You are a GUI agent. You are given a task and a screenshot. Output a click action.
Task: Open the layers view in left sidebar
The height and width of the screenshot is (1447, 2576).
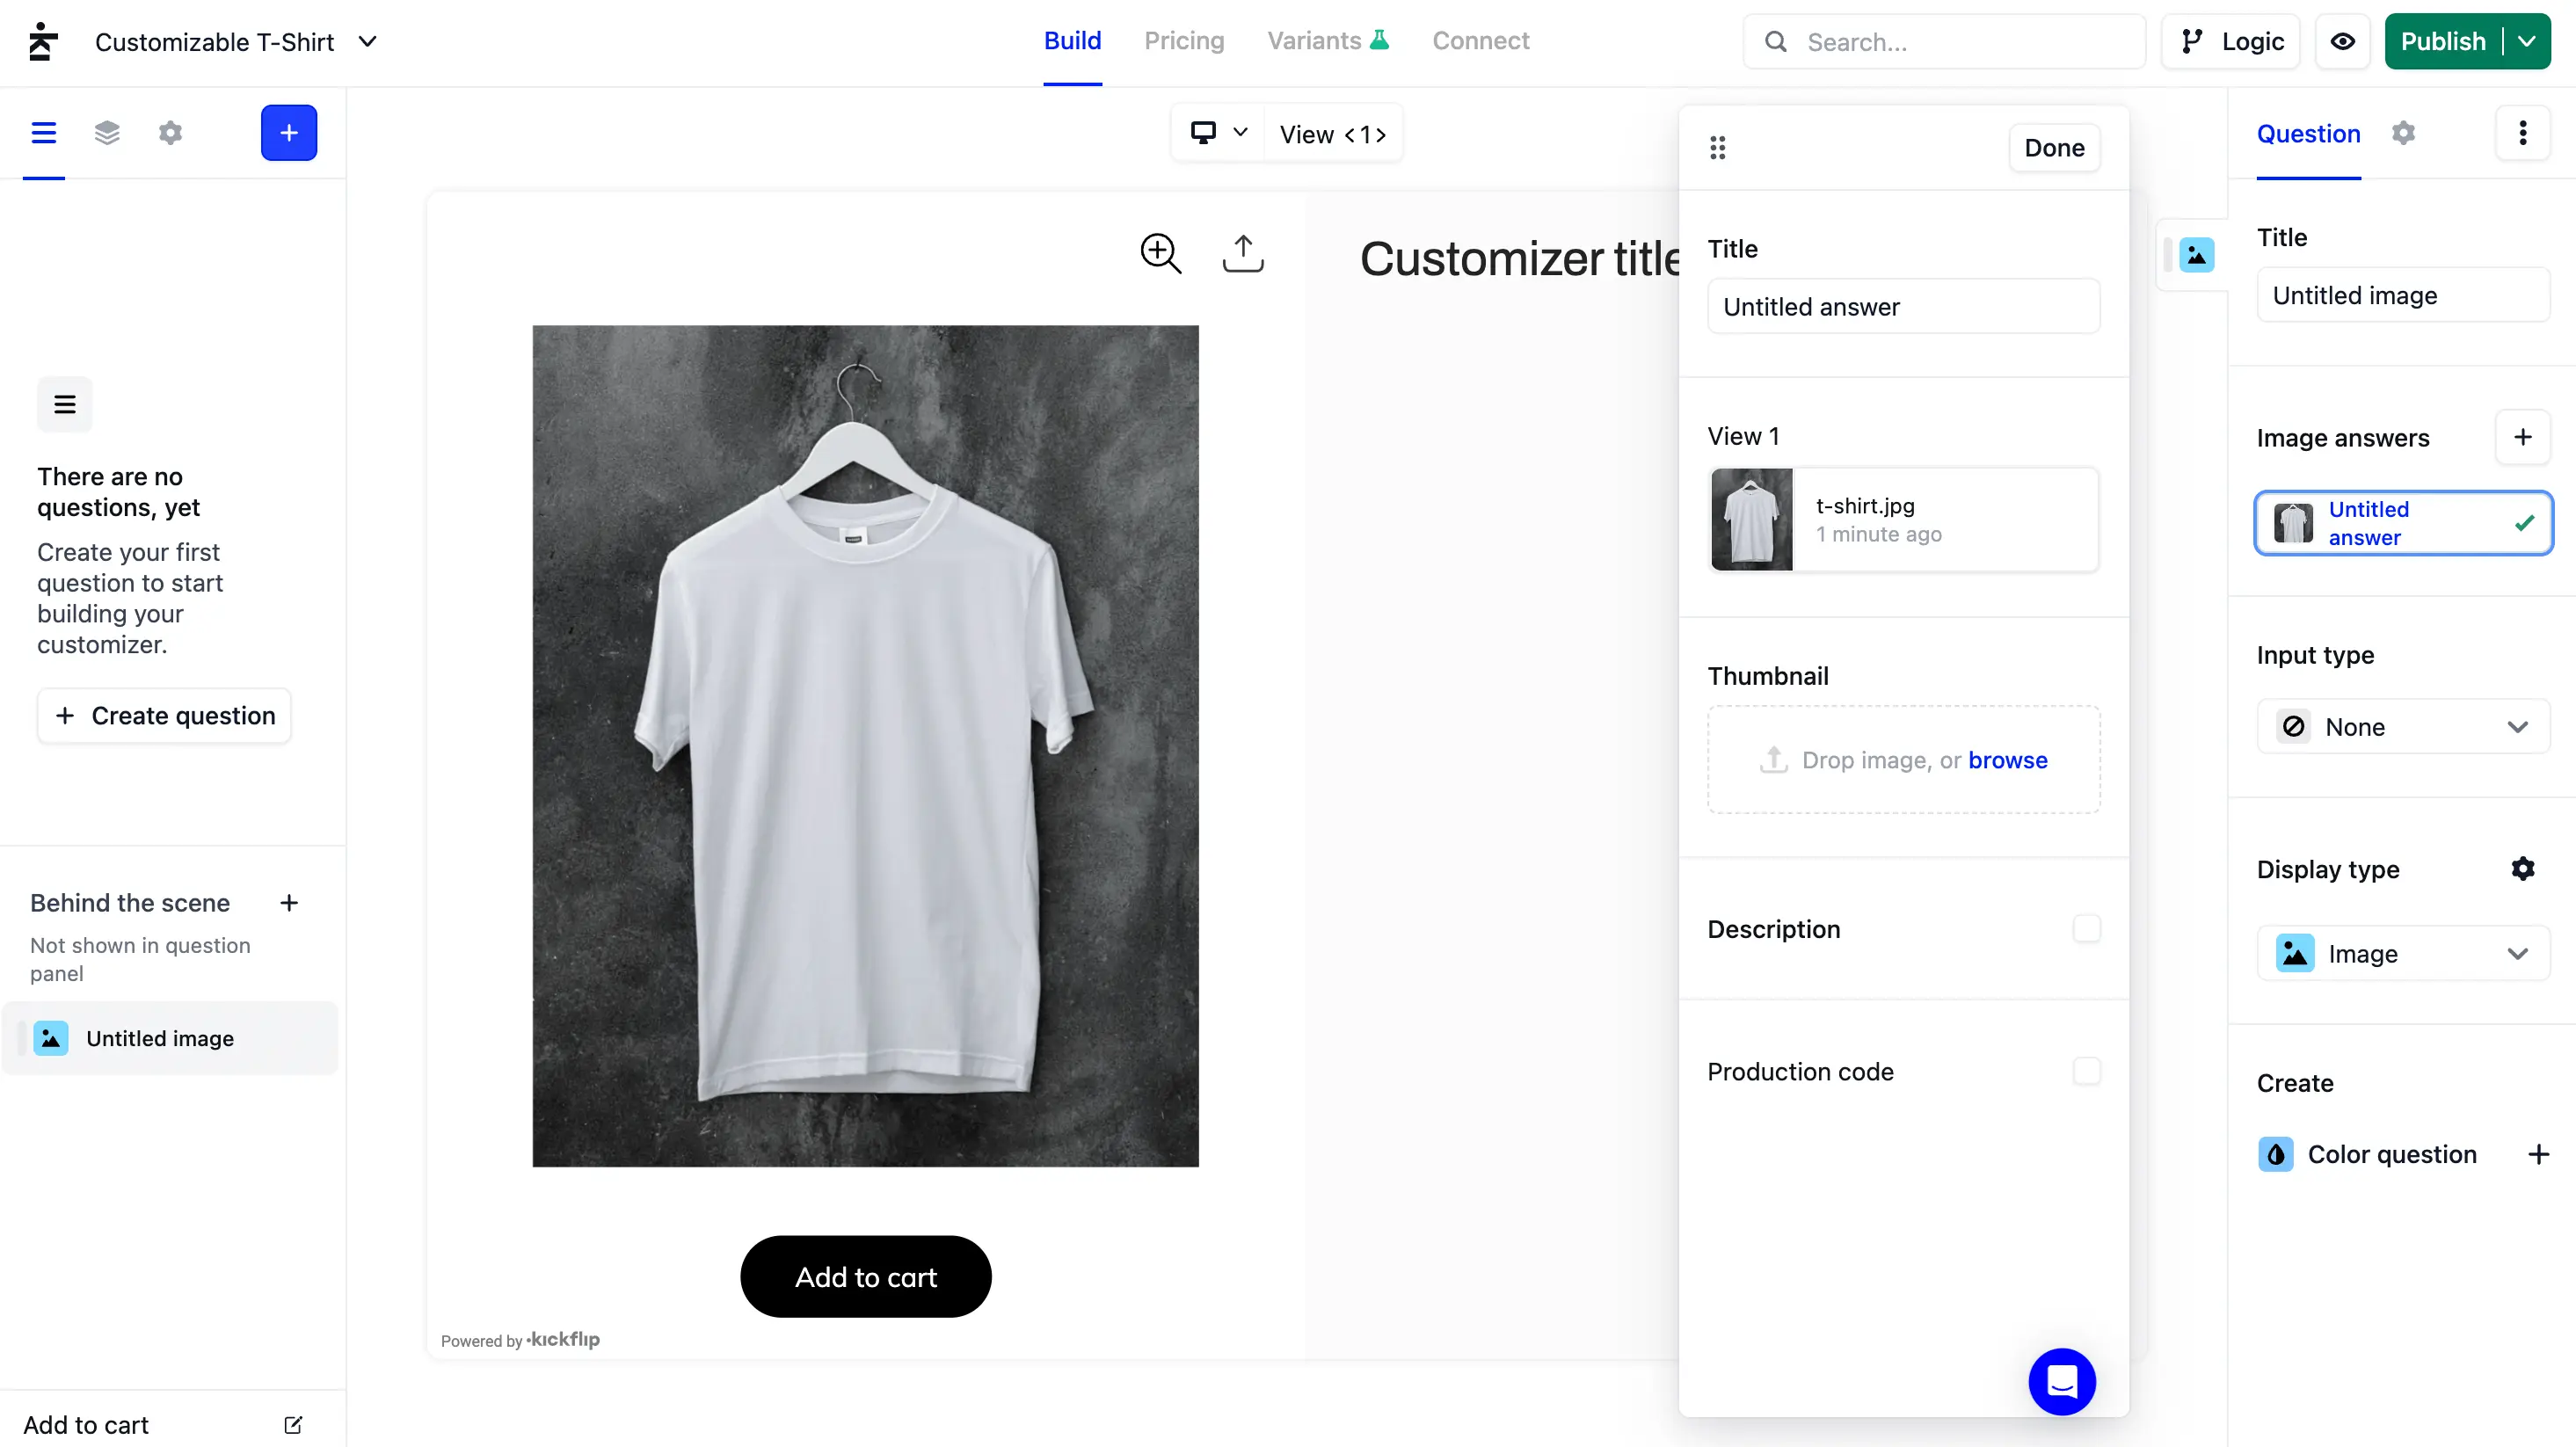point(107,133)
